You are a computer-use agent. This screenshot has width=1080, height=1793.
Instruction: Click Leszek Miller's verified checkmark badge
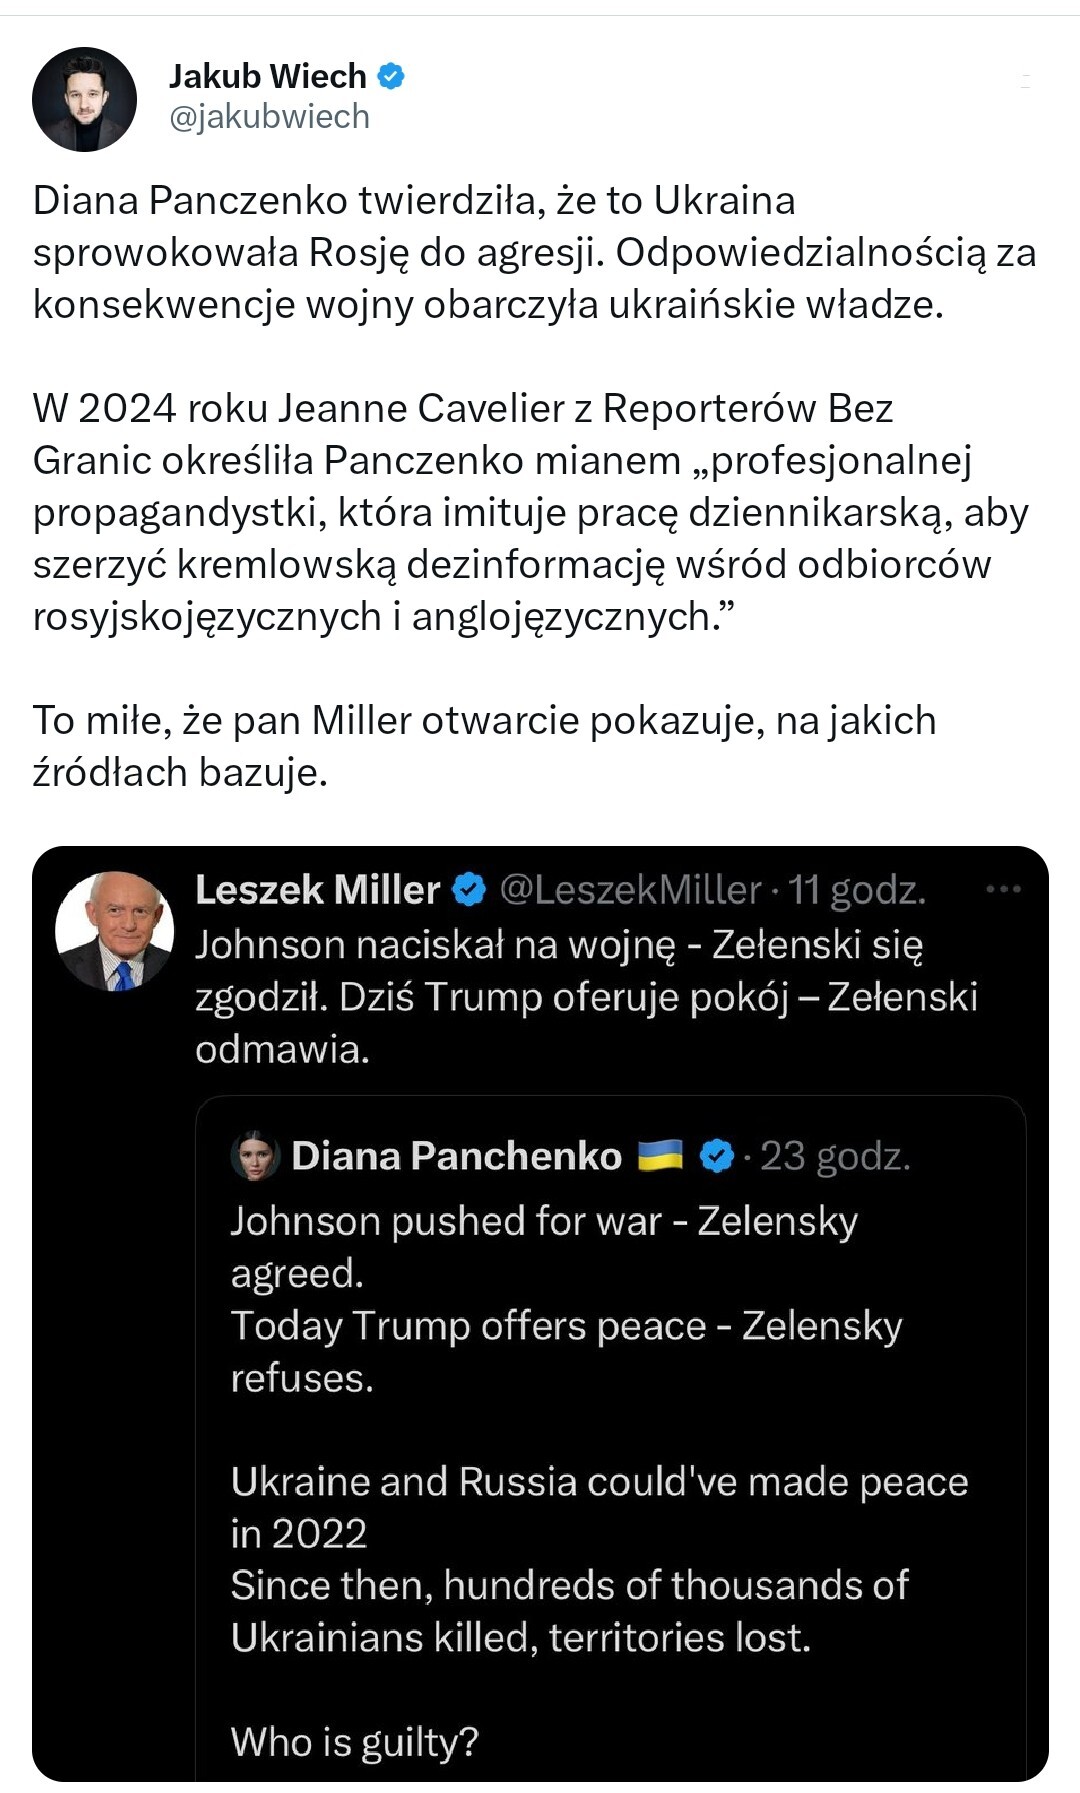point(469,889)
